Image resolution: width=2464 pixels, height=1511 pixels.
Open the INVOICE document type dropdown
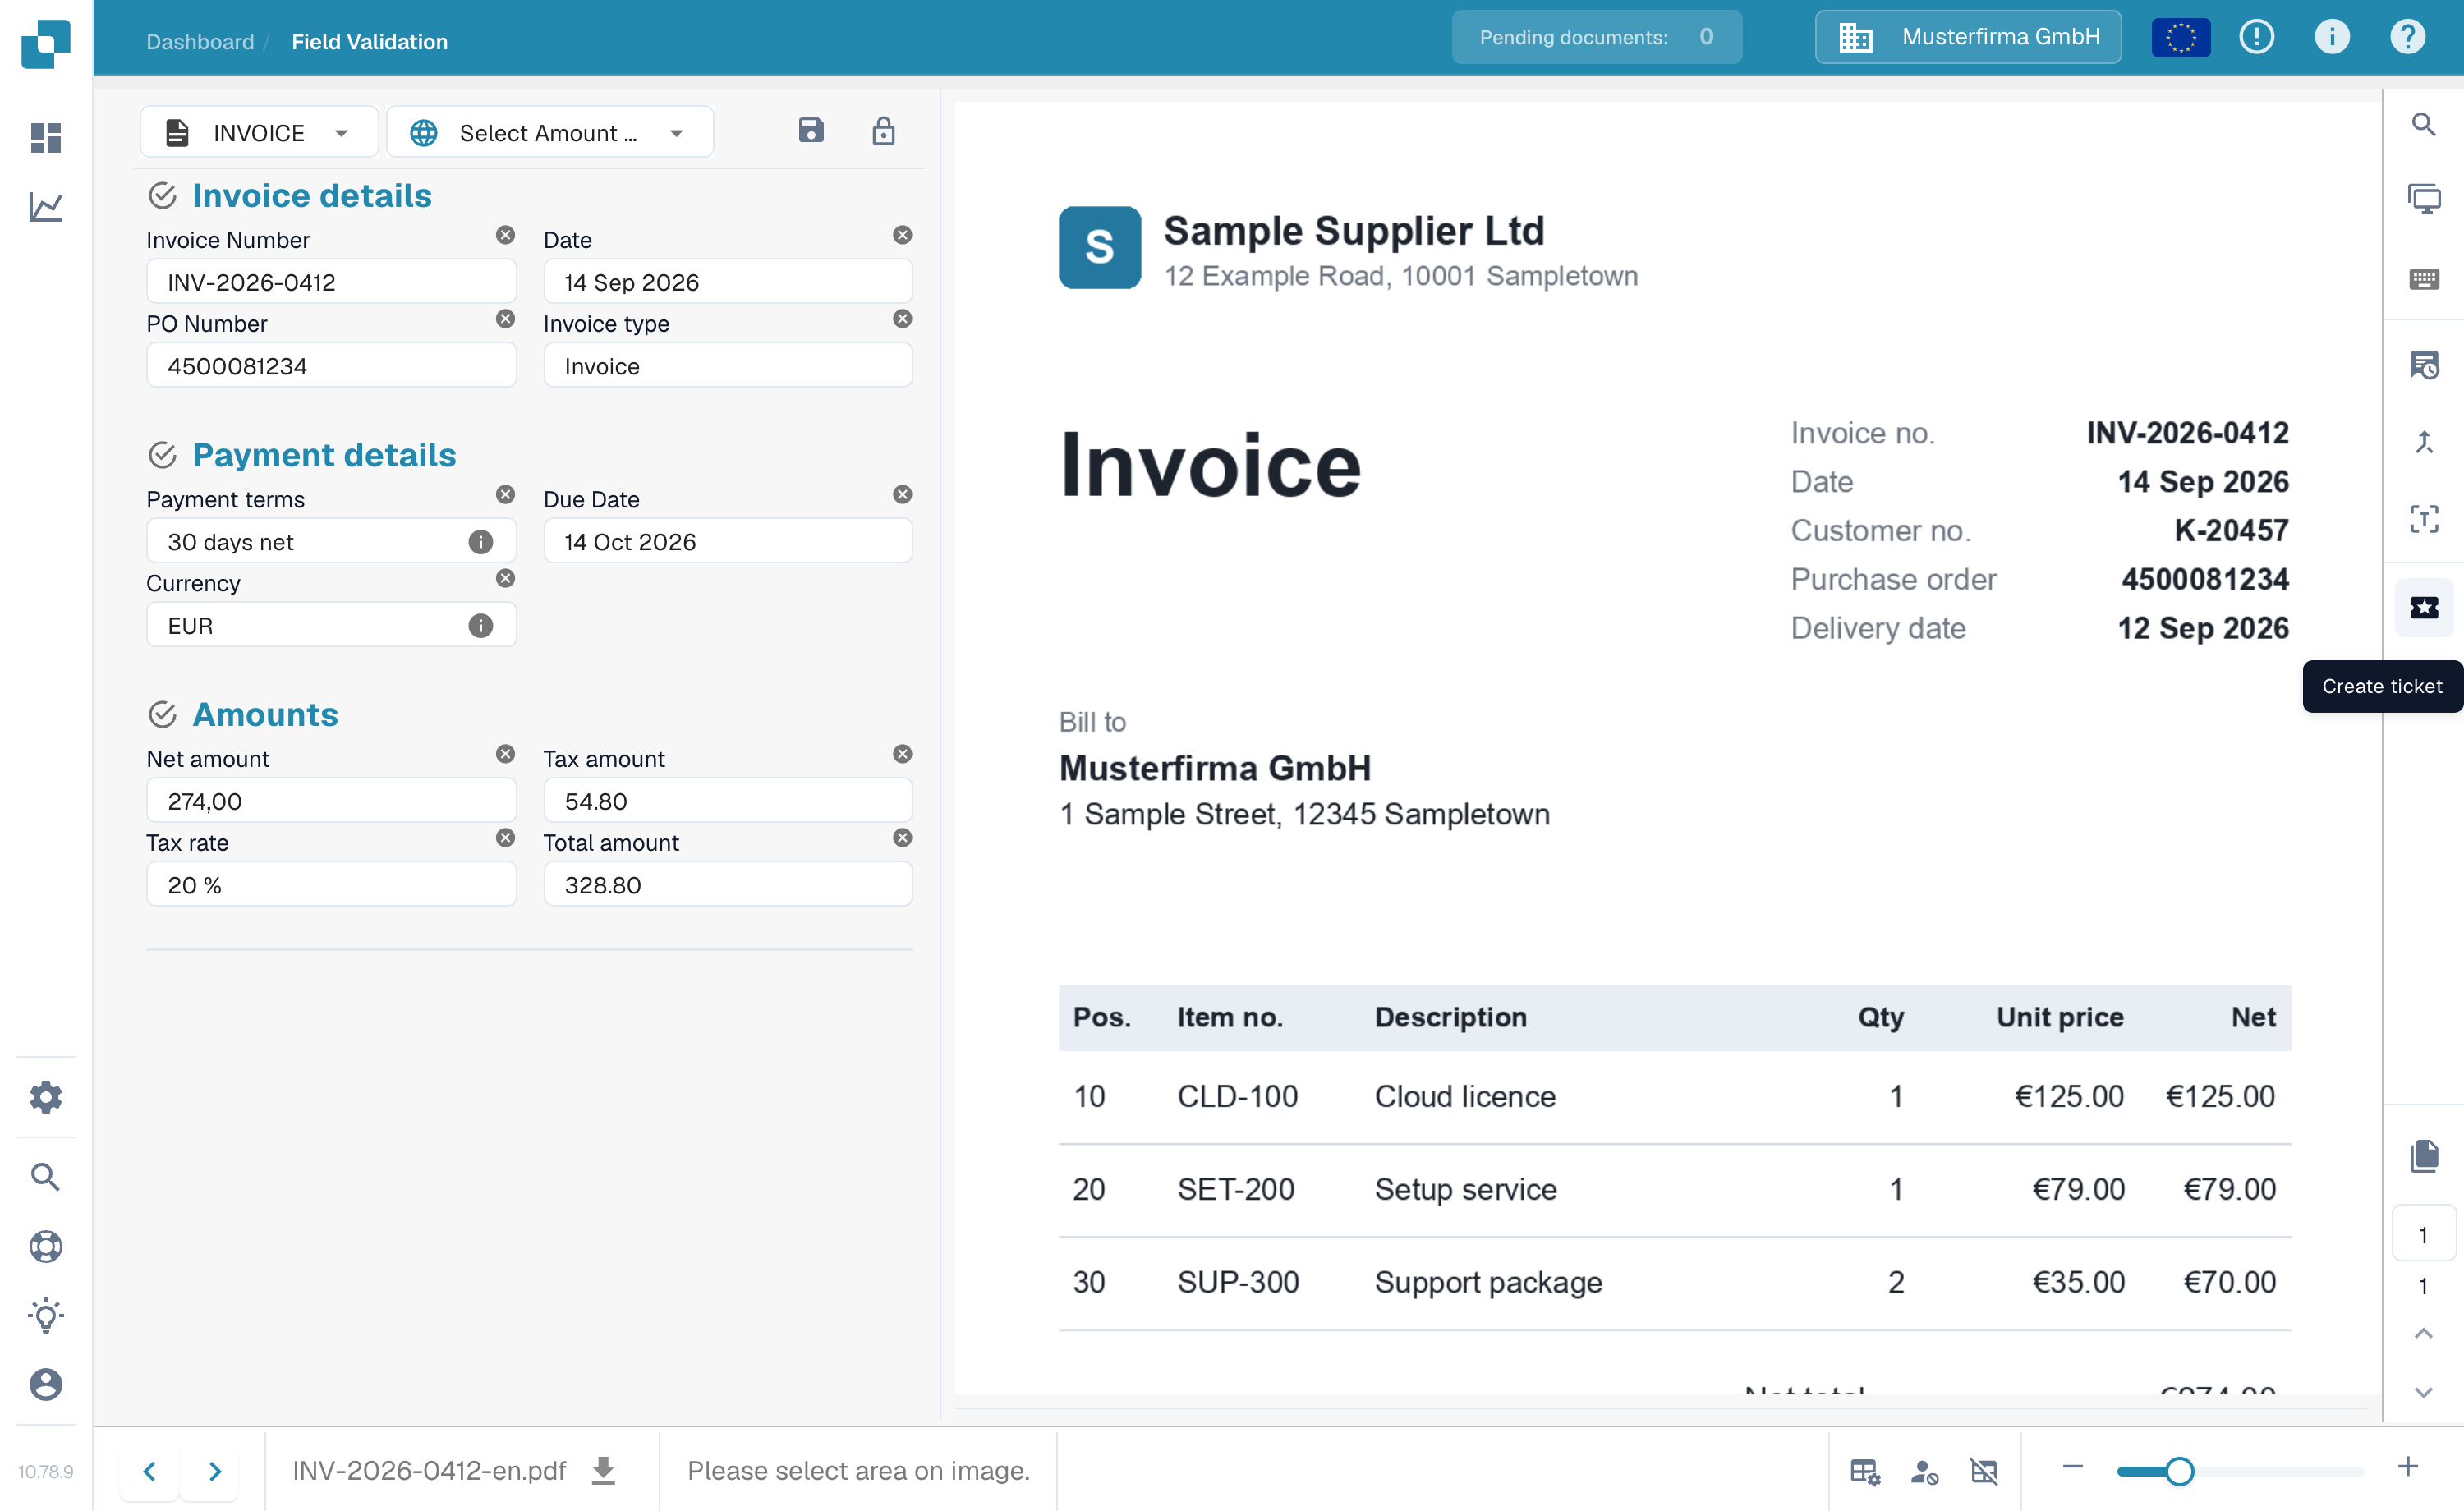(259, 132)
